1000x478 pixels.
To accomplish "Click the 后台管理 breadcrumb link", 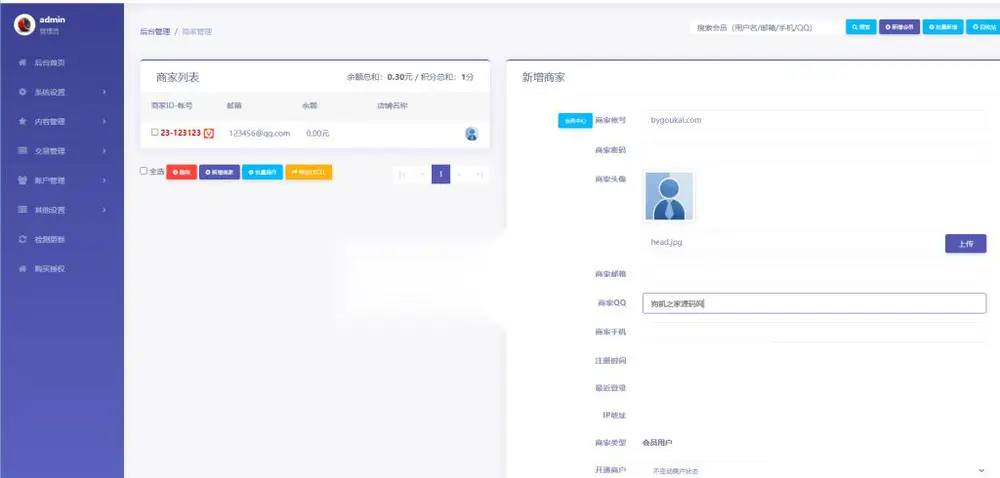I will pyautogui.click(x=155, y=31).
